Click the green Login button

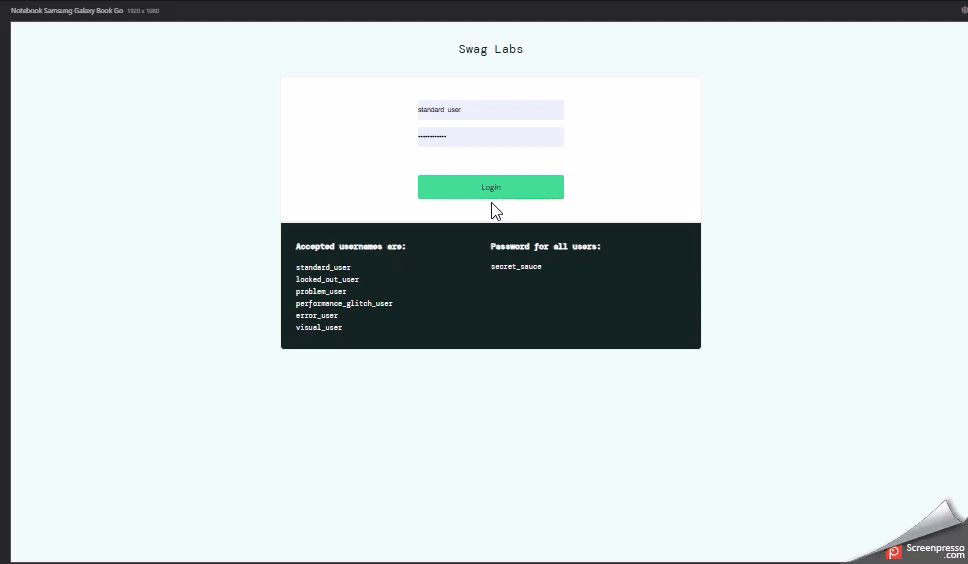[x=491, y=187]
